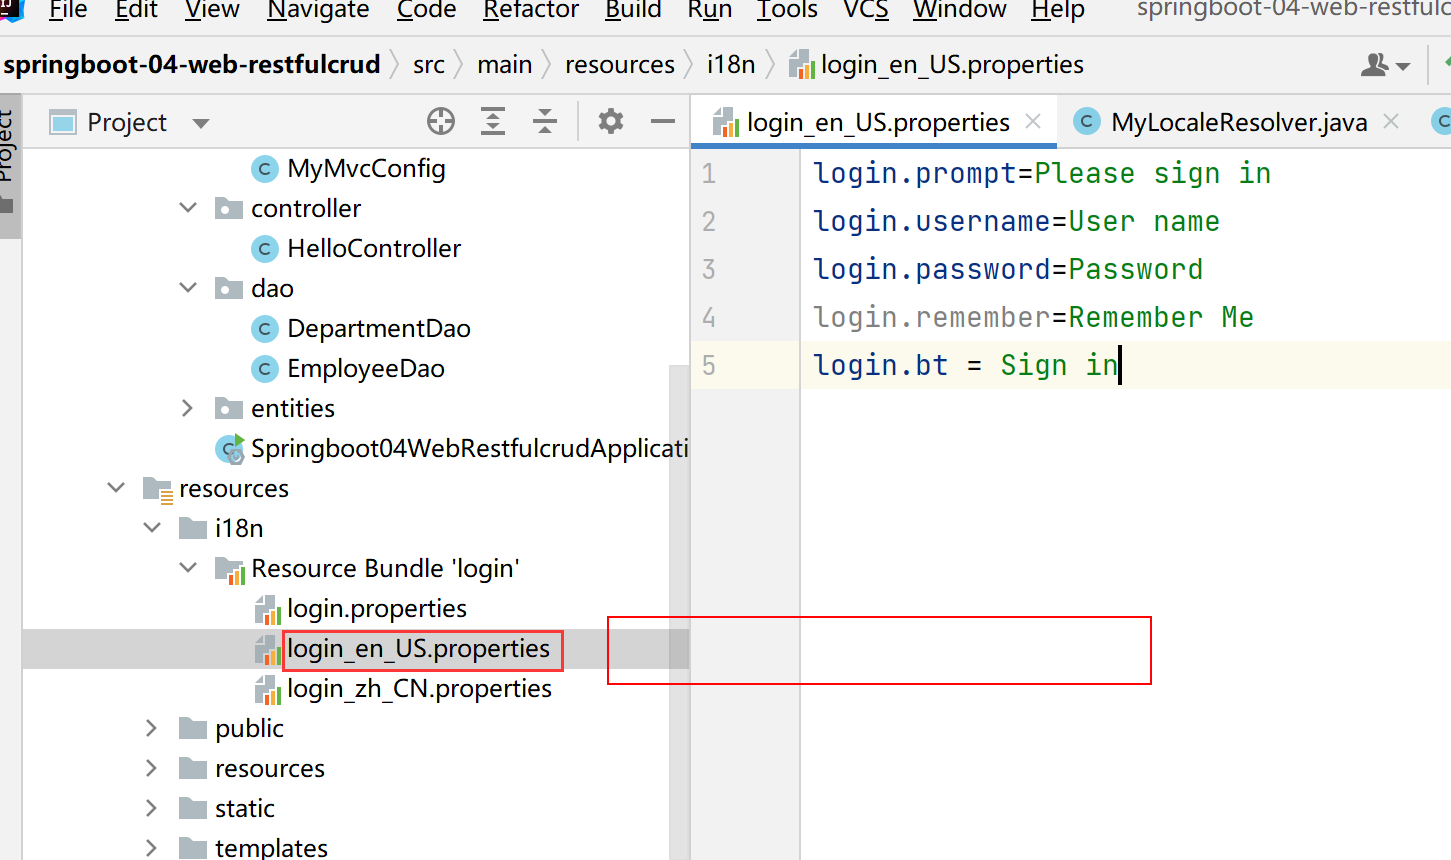Hide the Project tool window with minus icon
The width and height of the screenshot is (1451, 860).
(x=663, y=122)
